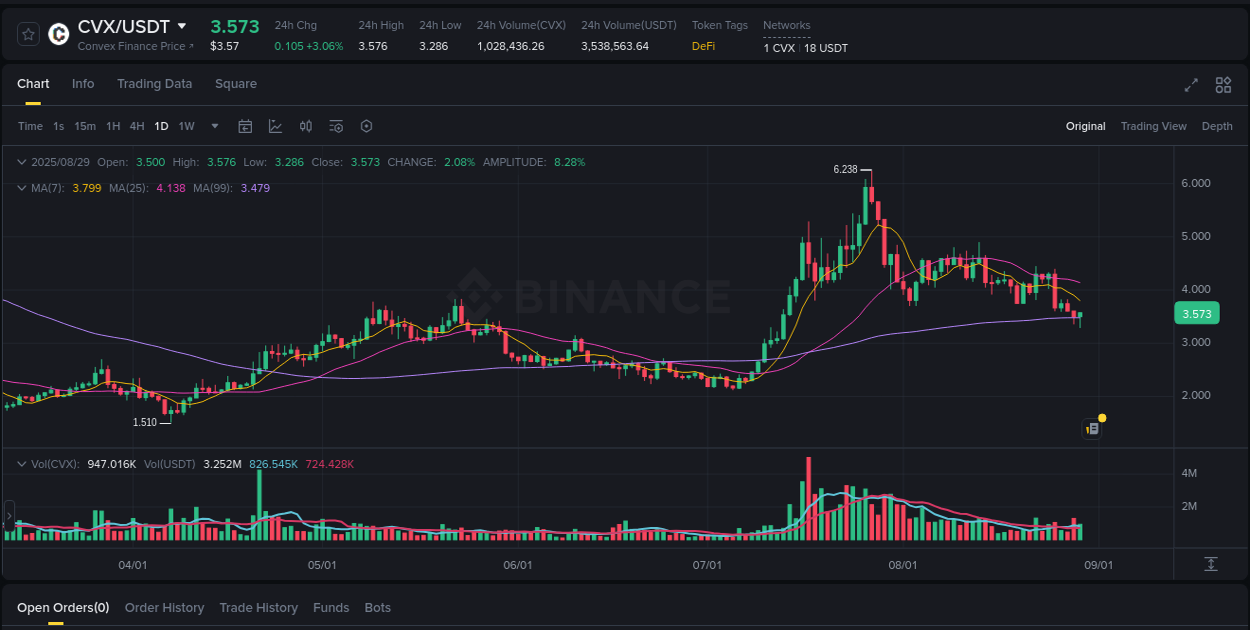Collapse the moving averages row chevron
This screenshot has width=1250, height=630.
tap(22, 187)
